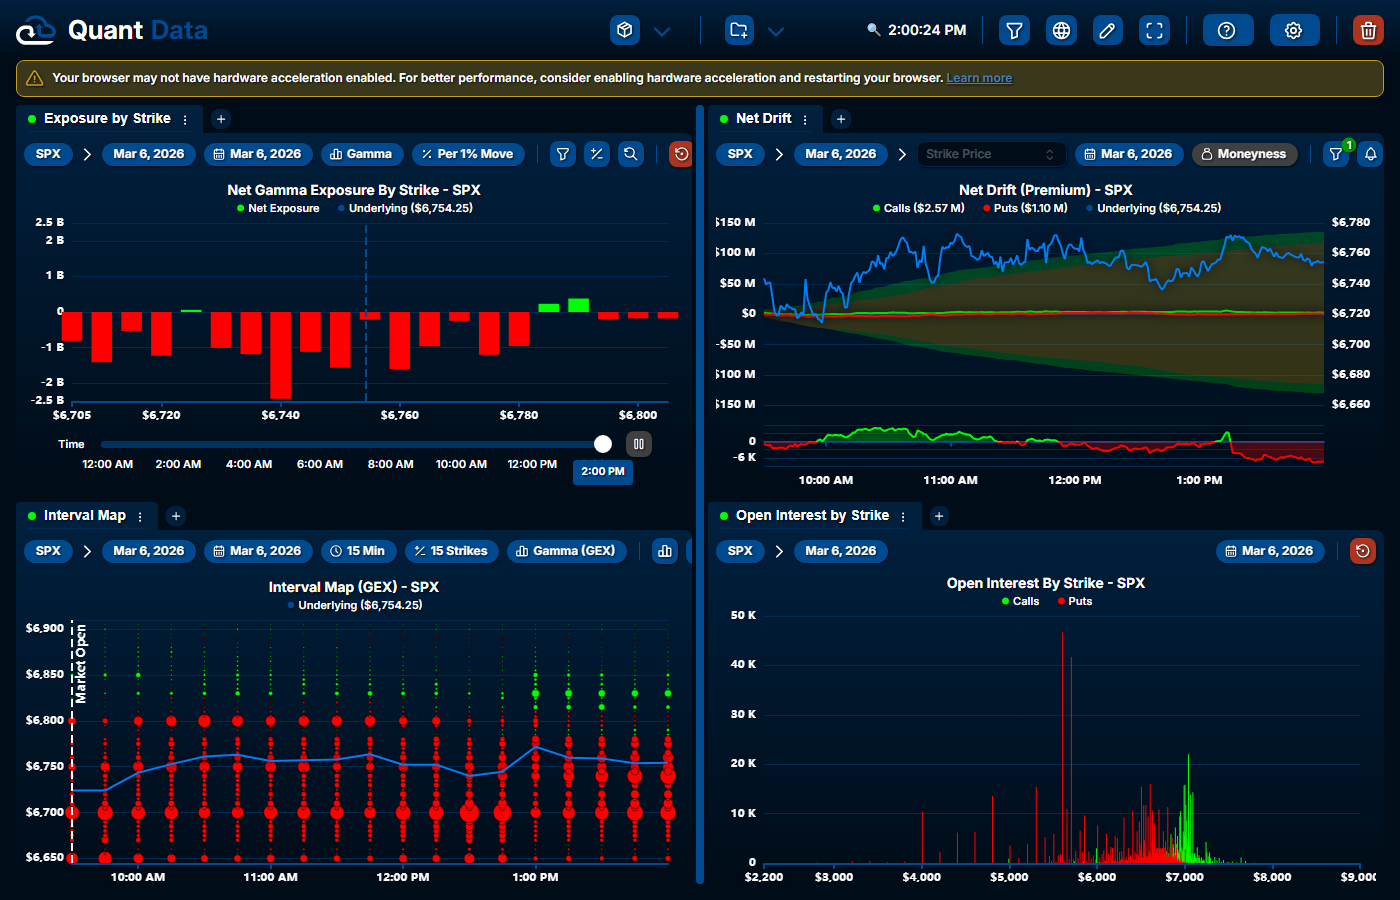This screenshot has width=1400, height=900.
Task: Click the help question mark icon
Action: [x=1226, y=30]
